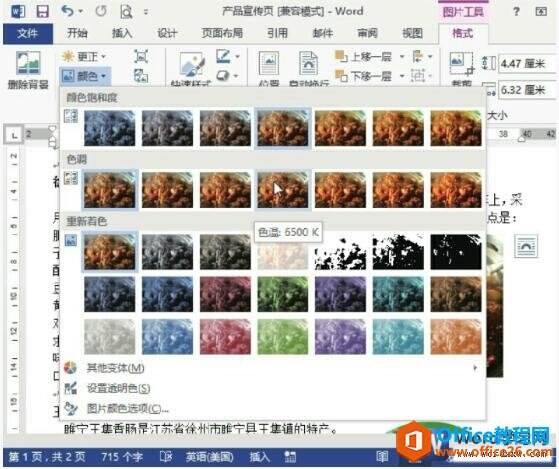
Task: Click the 裁剪 Crop icon
Action: click(461, 64)
